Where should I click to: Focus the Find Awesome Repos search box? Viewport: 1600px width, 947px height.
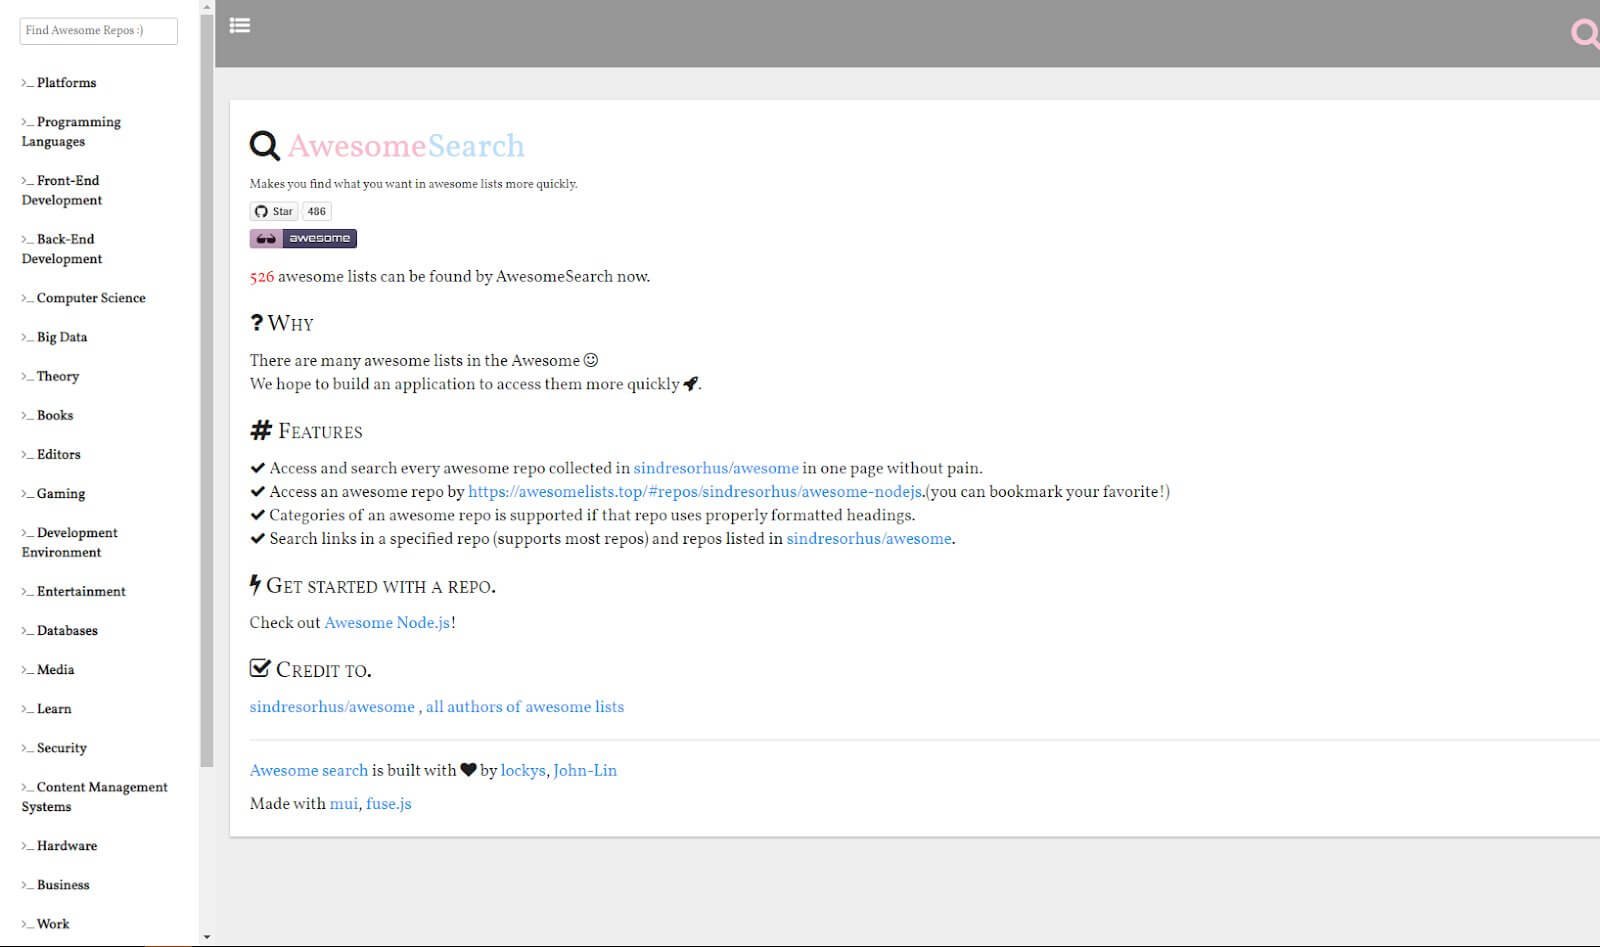[99, 31]
